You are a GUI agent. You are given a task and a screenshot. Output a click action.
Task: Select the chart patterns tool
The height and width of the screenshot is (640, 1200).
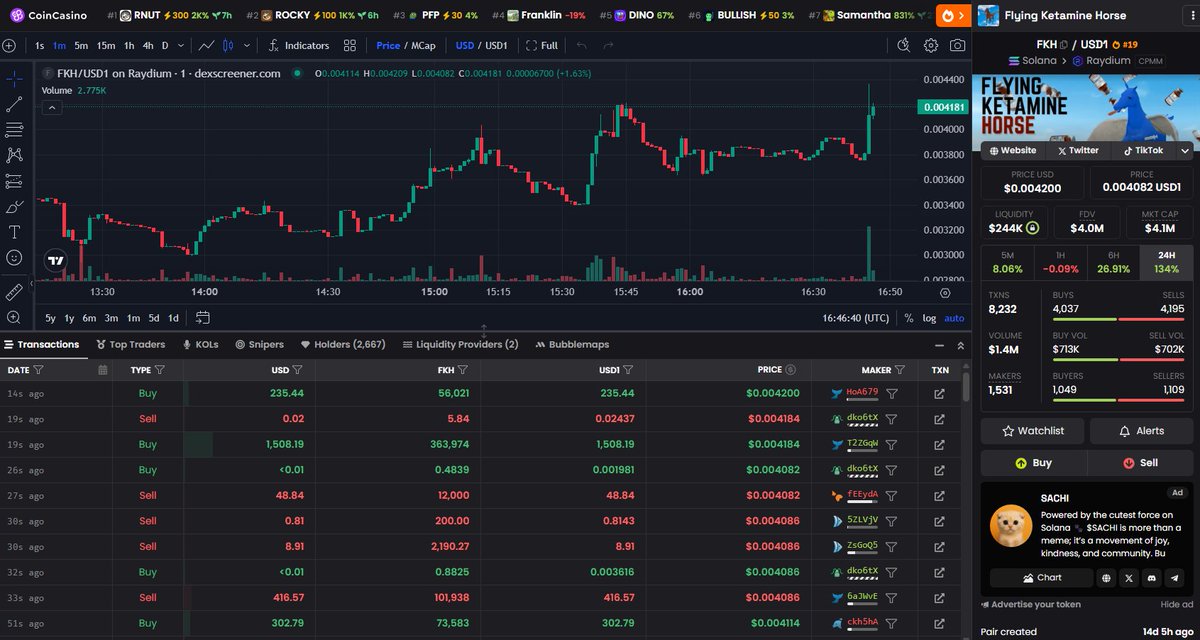click(x=14, y=155)
